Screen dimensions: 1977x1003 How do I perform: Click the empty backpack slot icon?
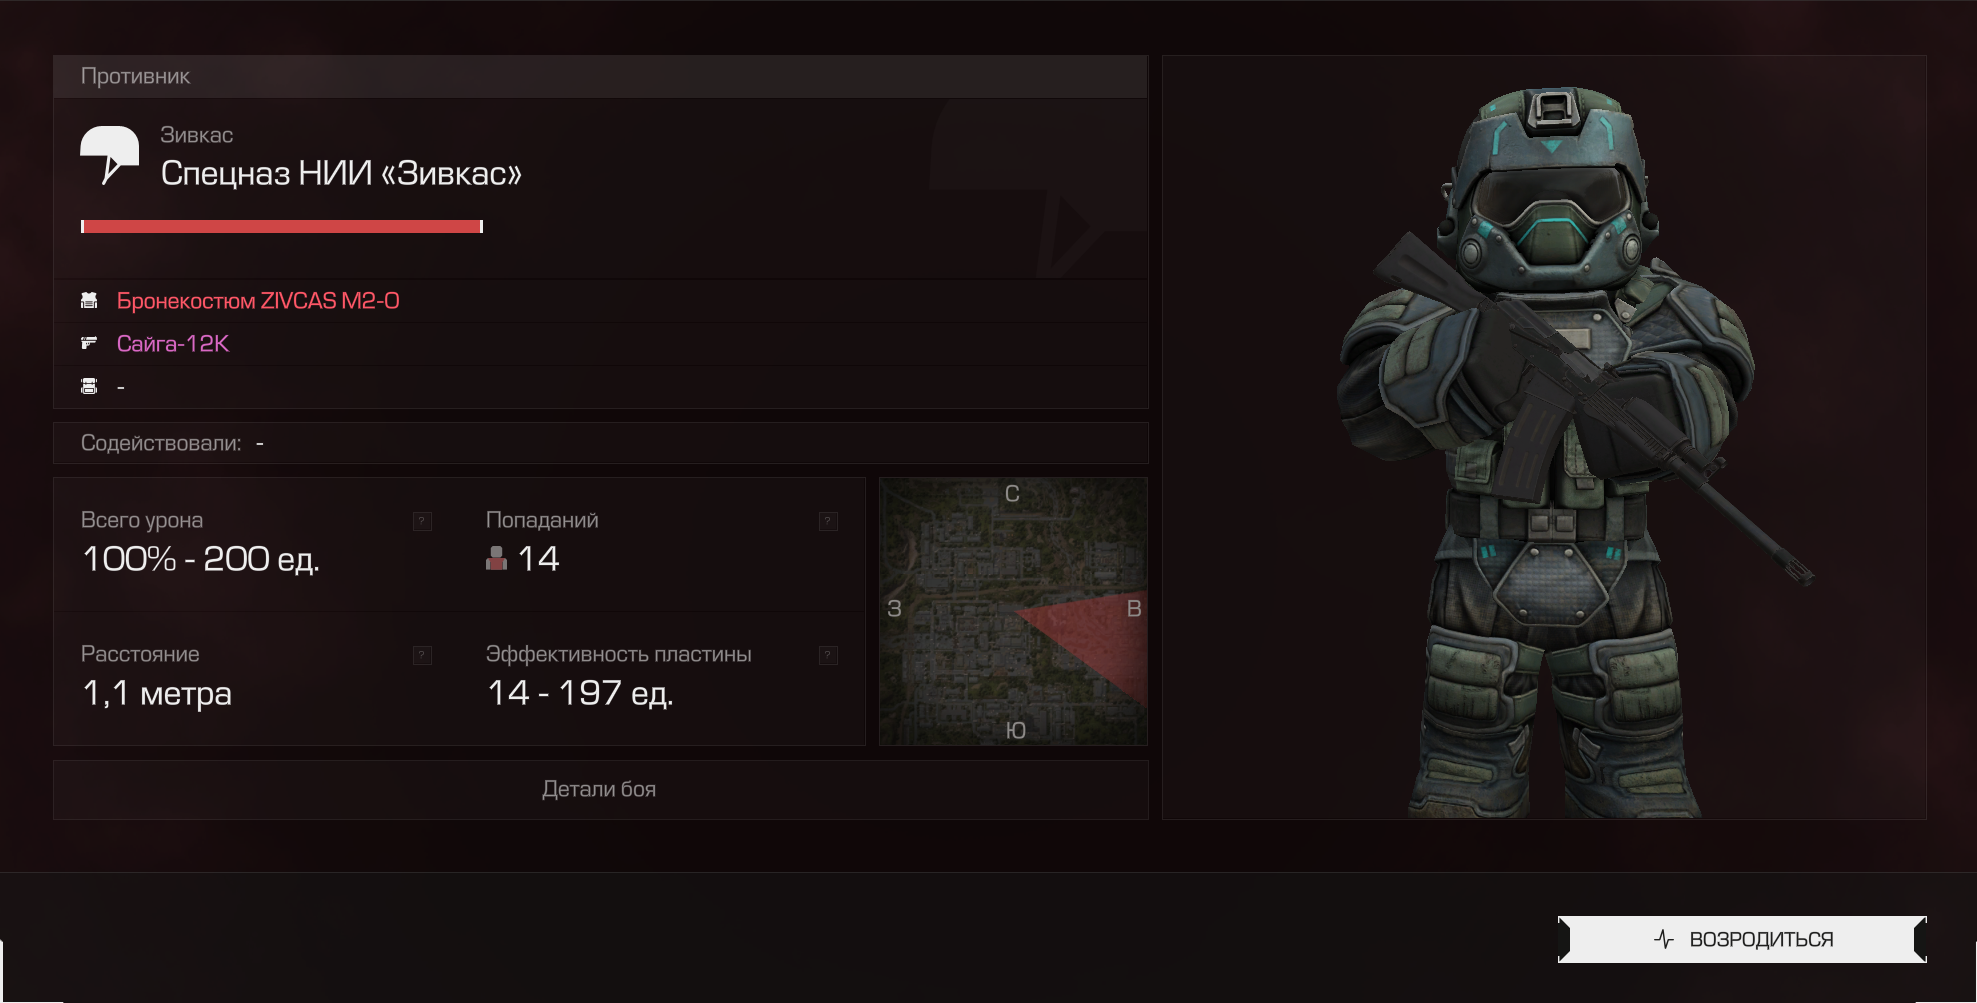tap(89, 386)
